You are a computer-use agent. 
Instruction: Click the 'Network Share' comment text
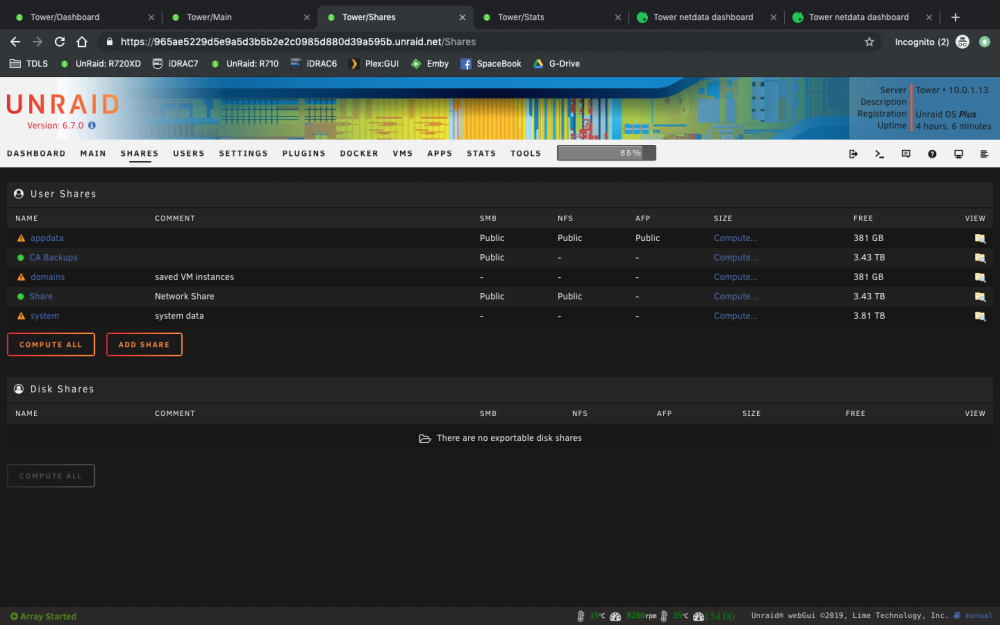pos(184,297)
